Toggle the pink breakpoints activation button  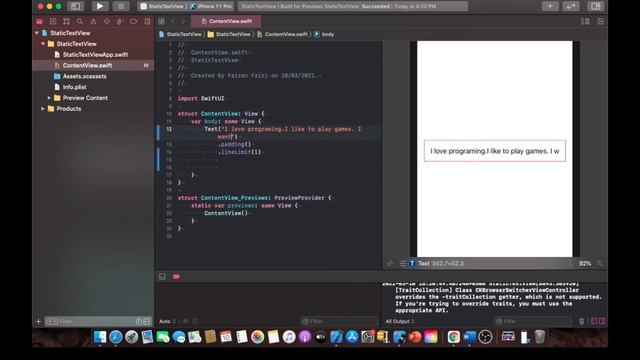[x=176, y=277]
